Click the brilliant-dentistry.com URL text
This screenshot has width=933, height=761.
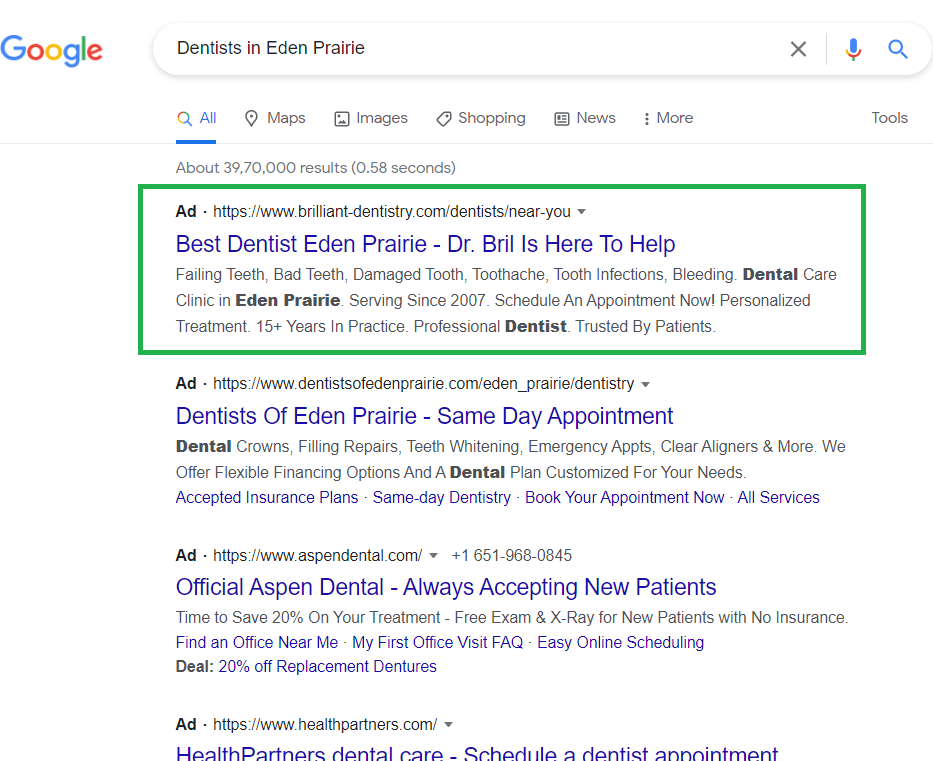(392, 211)
